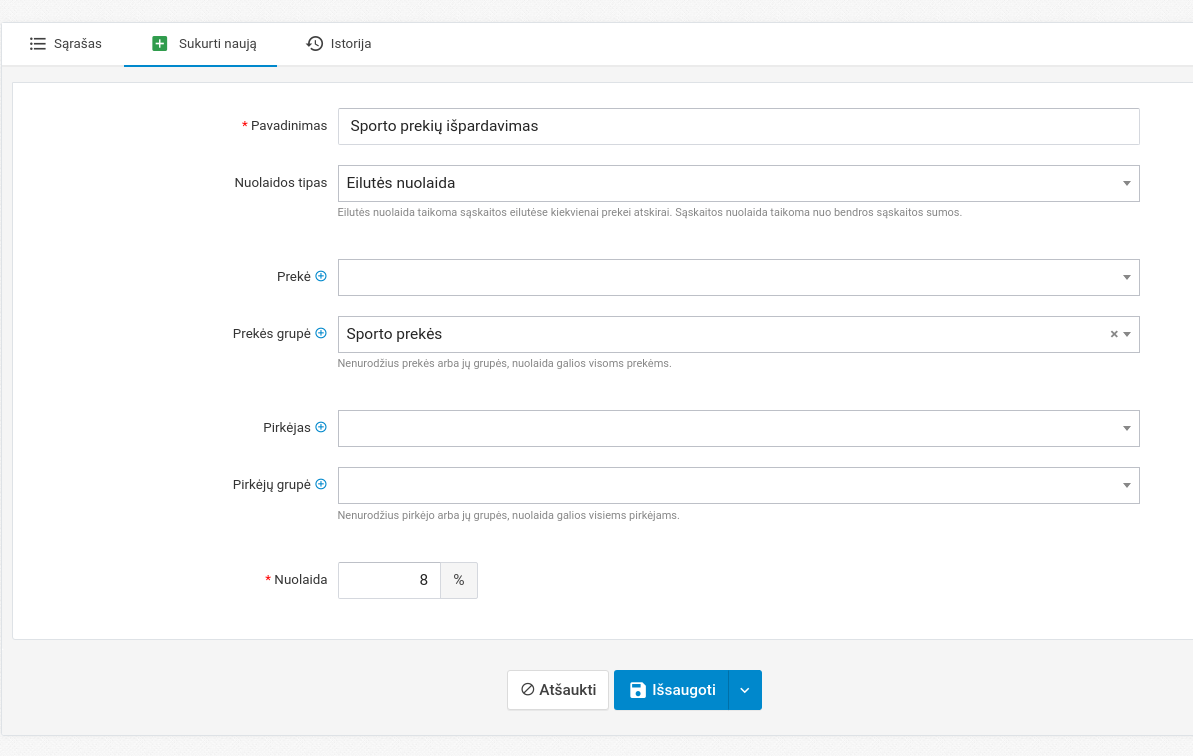Expand the Nuolaidos tipas dropdown
The height and width of the screenshot is (756, 1193).
pos(1127,184)
